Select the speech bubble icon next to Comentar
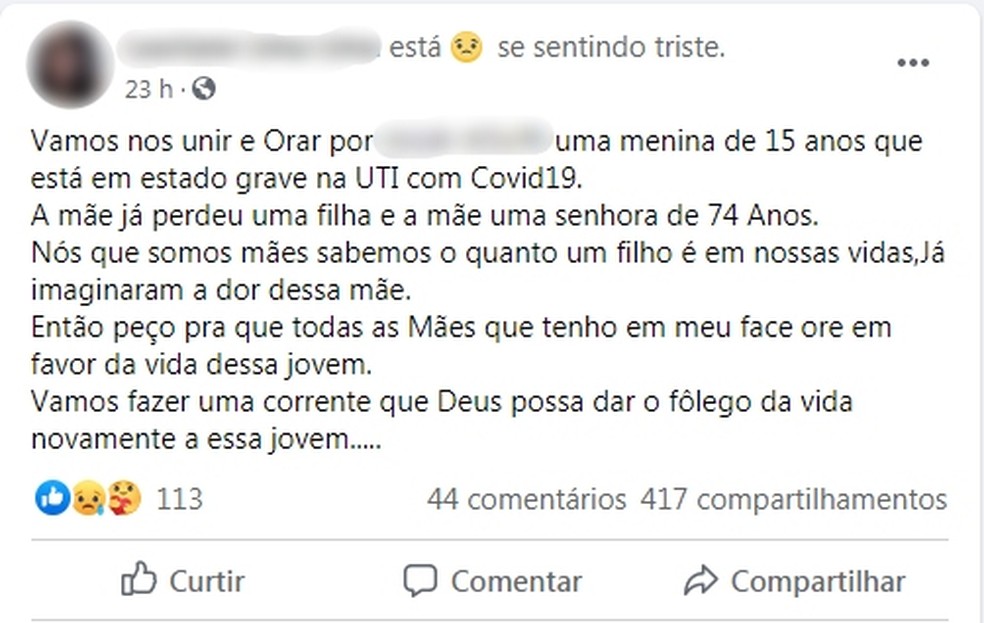984x623 pixels. [420, 580]
